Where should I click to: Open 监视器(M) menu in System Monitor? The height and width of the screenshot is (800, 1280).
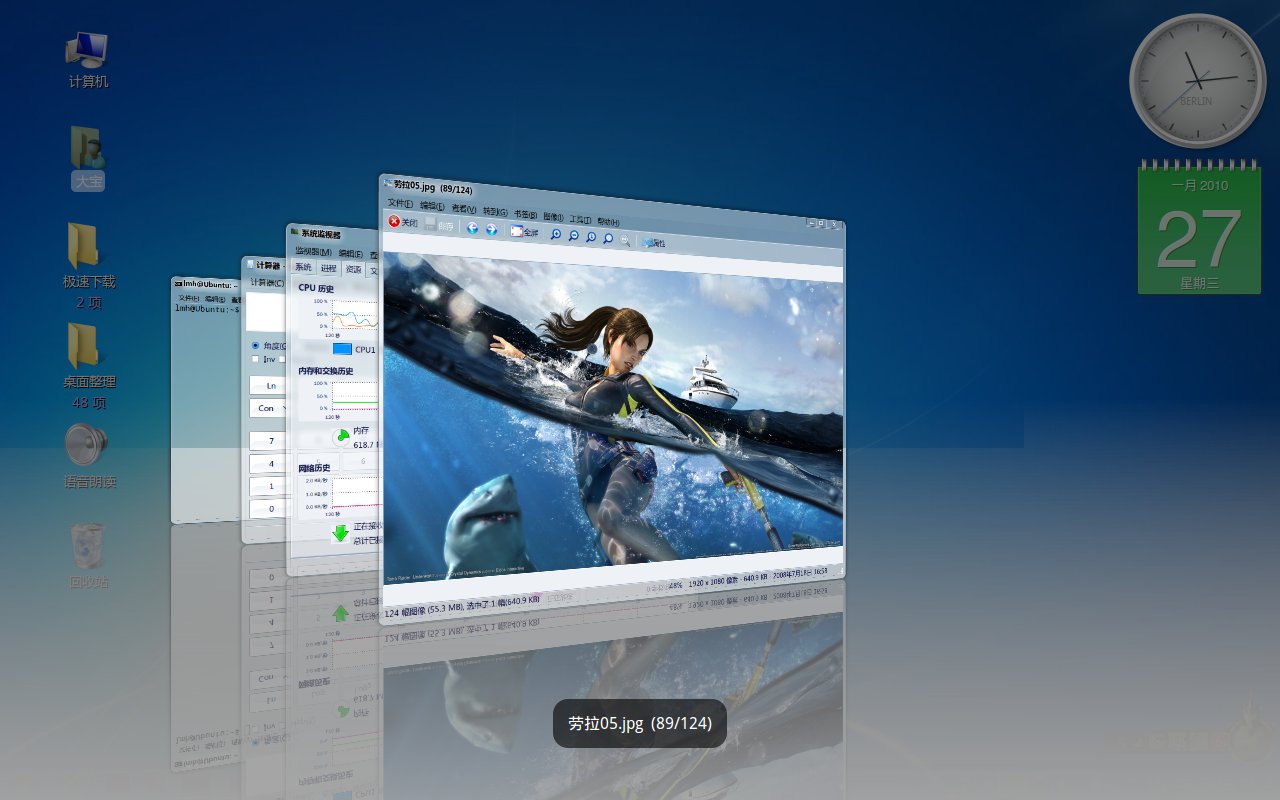313,252
